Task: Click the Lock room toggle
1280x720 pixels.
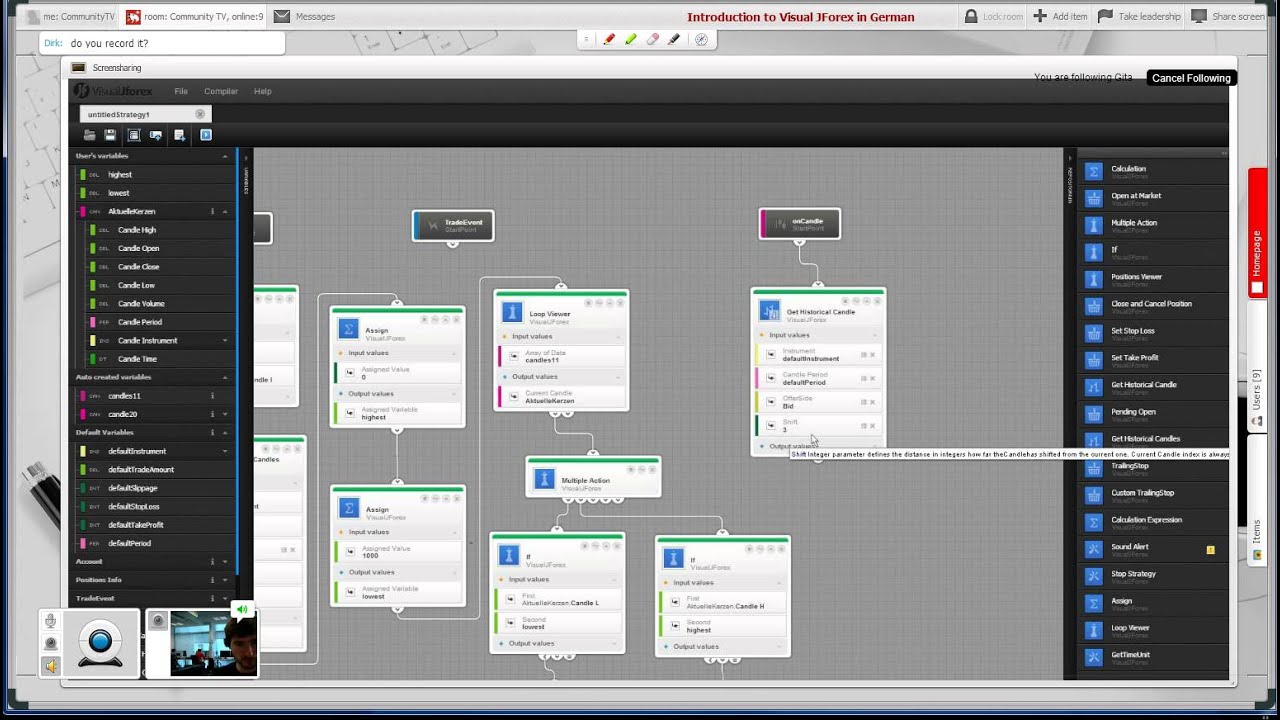Action: point(993,16)
